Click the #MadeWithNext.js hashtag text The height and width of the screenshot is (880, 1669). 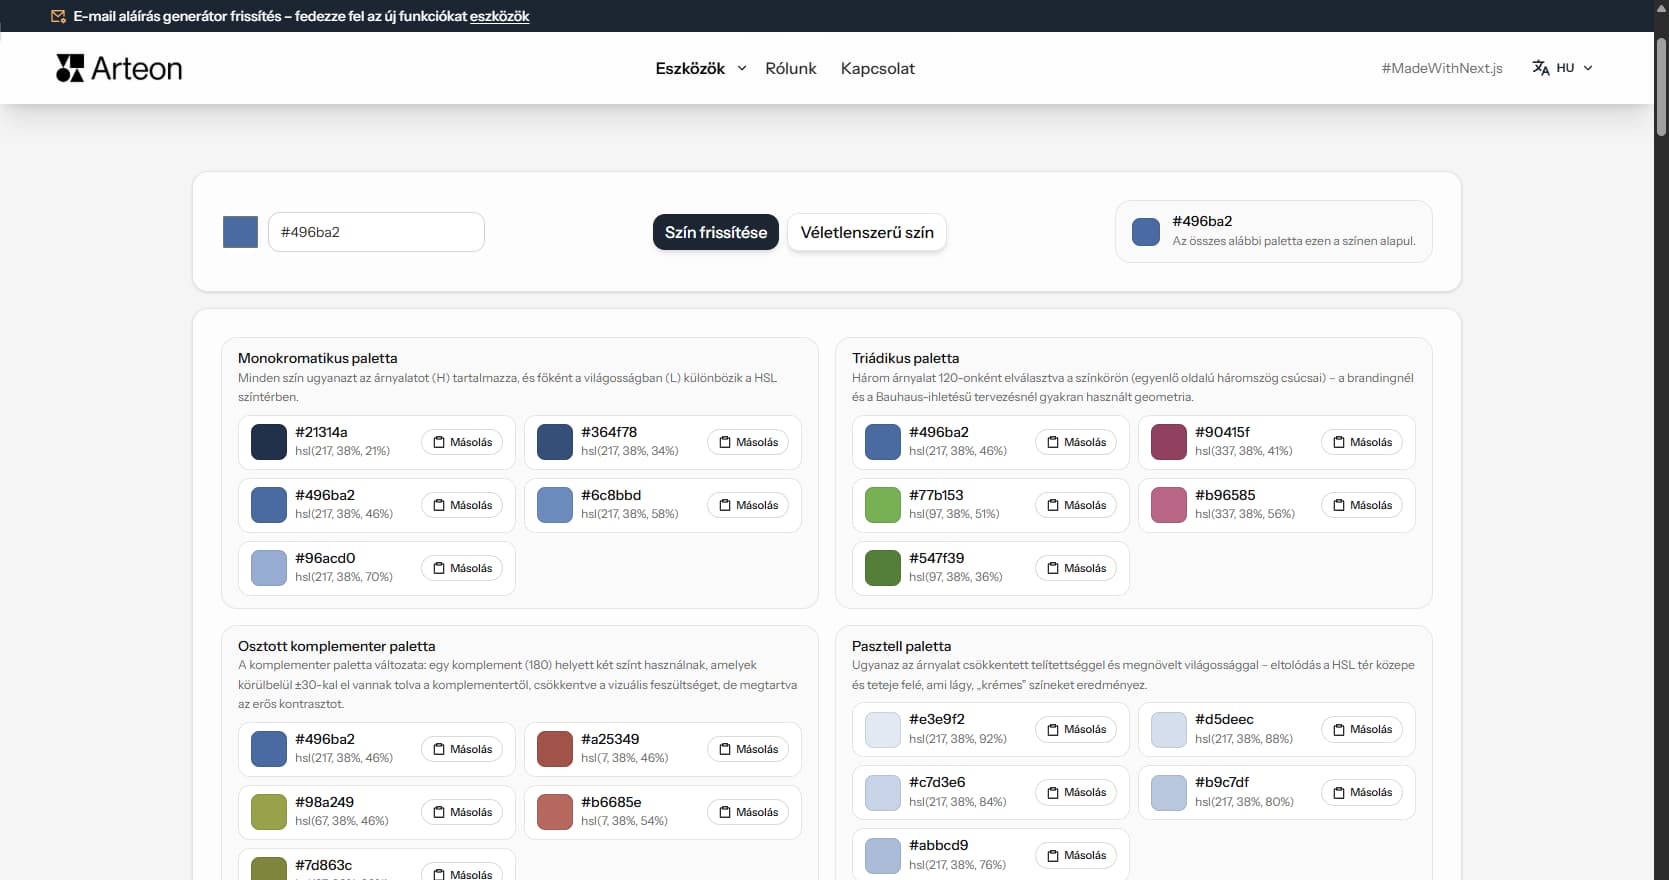click(x=1441, y=68)
